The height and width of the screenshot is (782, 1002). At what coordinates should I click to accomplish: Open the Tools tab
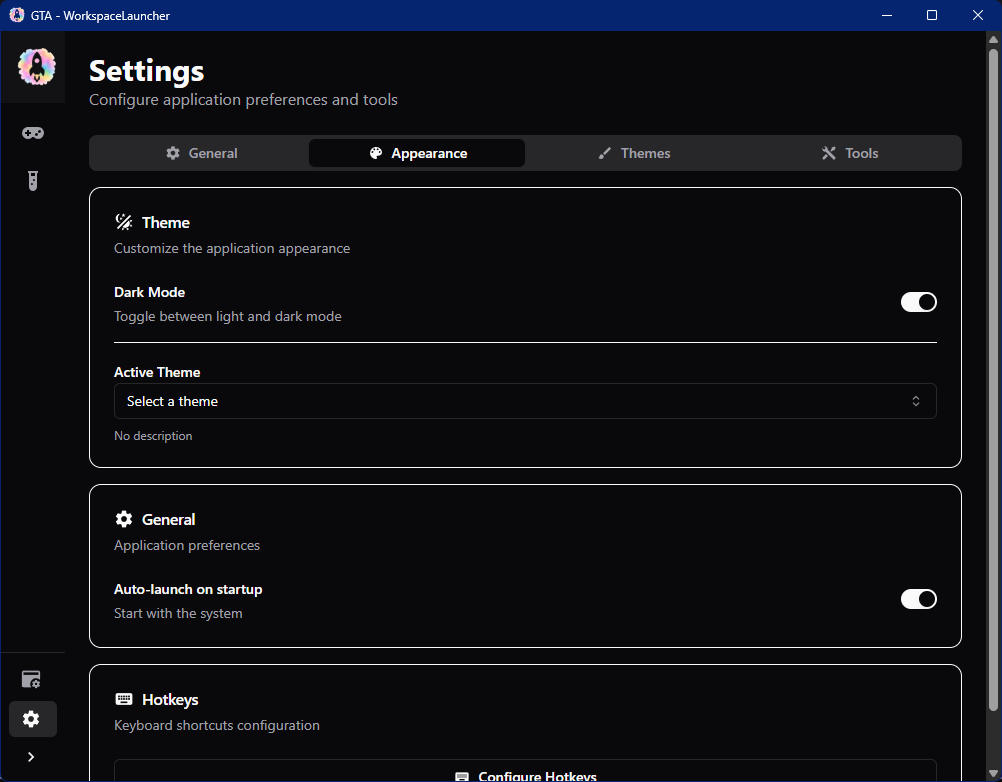pyautogui.click(x=849, y=152)
